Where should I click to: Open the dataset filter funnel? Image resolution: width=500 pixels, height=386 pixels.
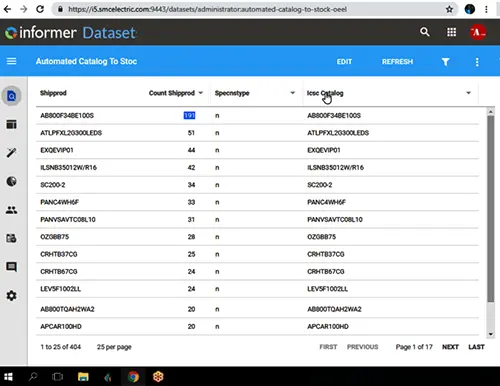[445, 62]
